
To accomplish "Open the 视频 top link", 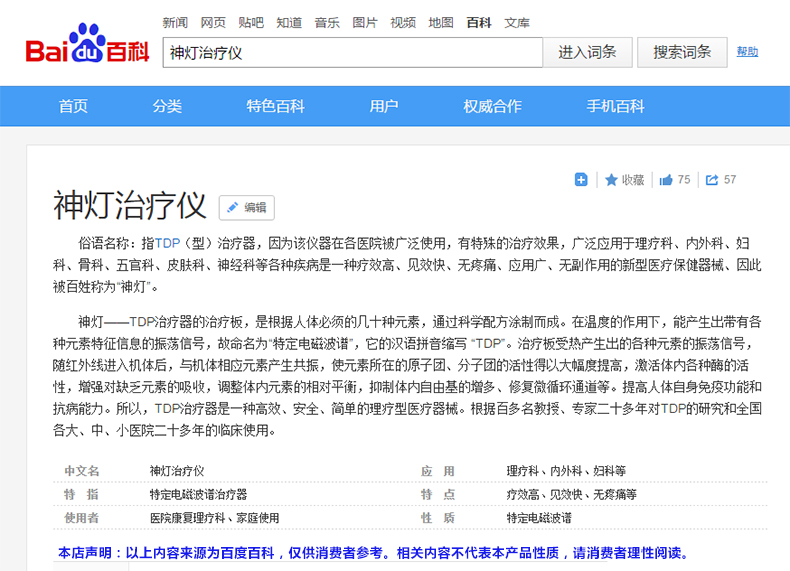I will coord(403,23).
